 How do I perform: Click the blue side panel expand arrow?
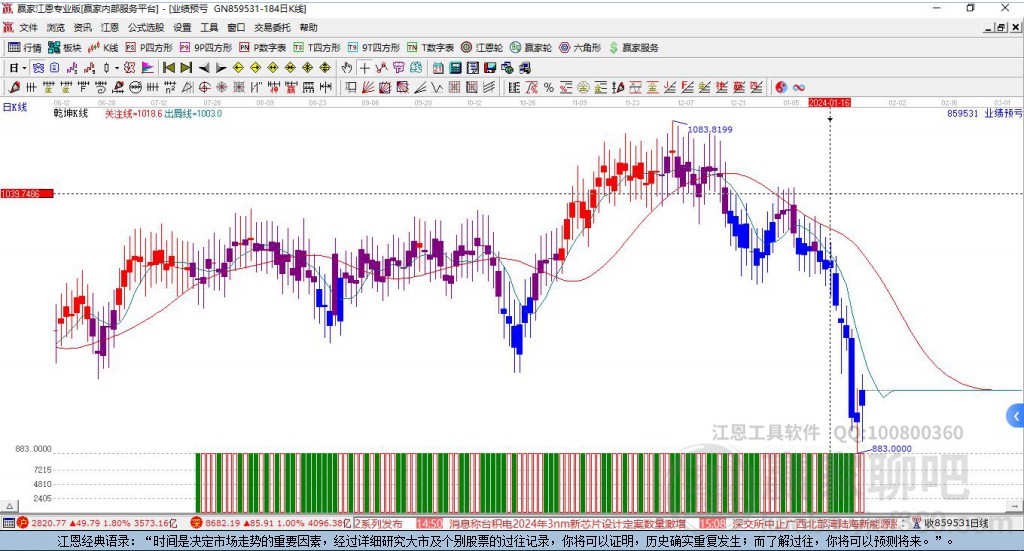[x=1015, y=416]
